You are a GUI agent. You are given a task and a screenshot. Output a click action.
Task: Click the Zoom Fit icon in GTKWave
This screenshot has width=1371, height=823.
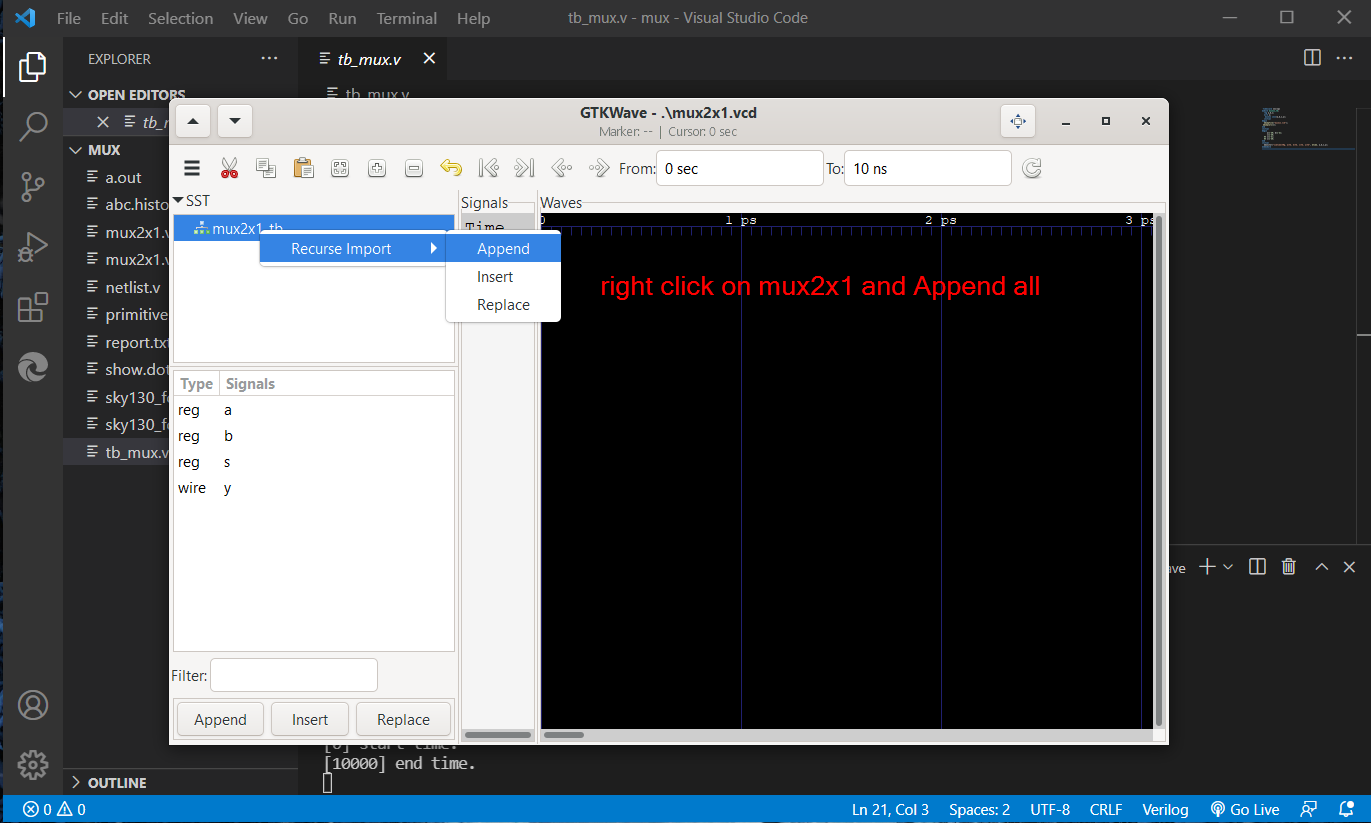pos(340,168)
